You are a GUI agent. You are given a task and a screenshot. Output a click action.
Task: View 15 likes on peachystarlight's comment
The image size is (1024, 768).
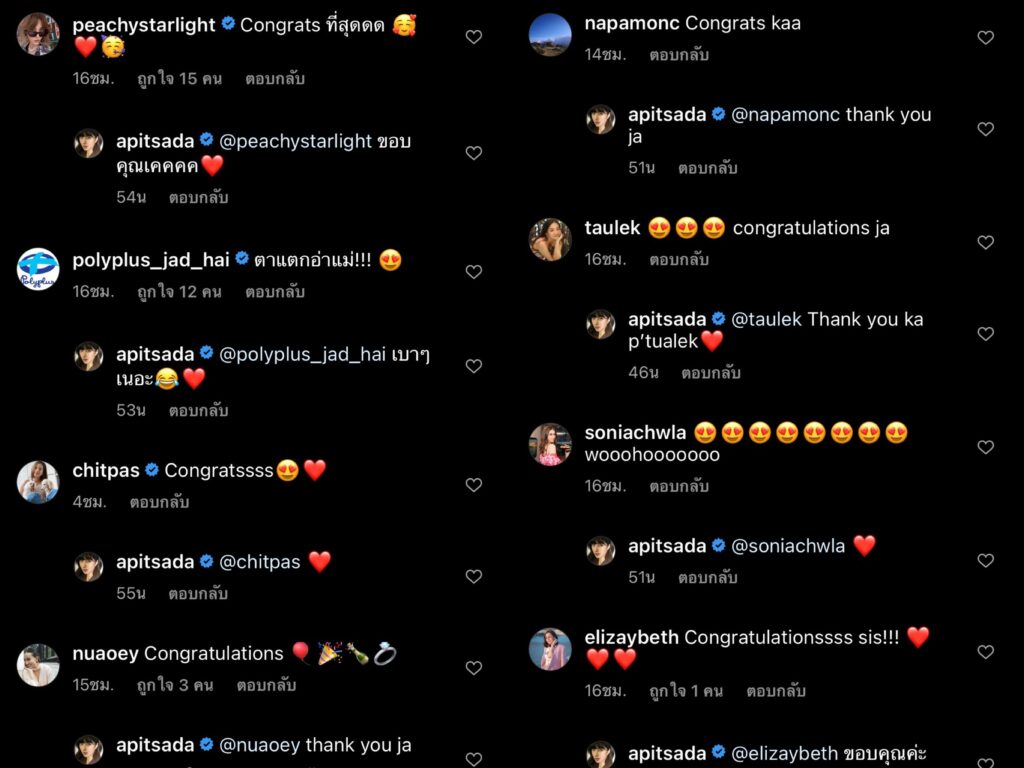[x=180, y=79]
